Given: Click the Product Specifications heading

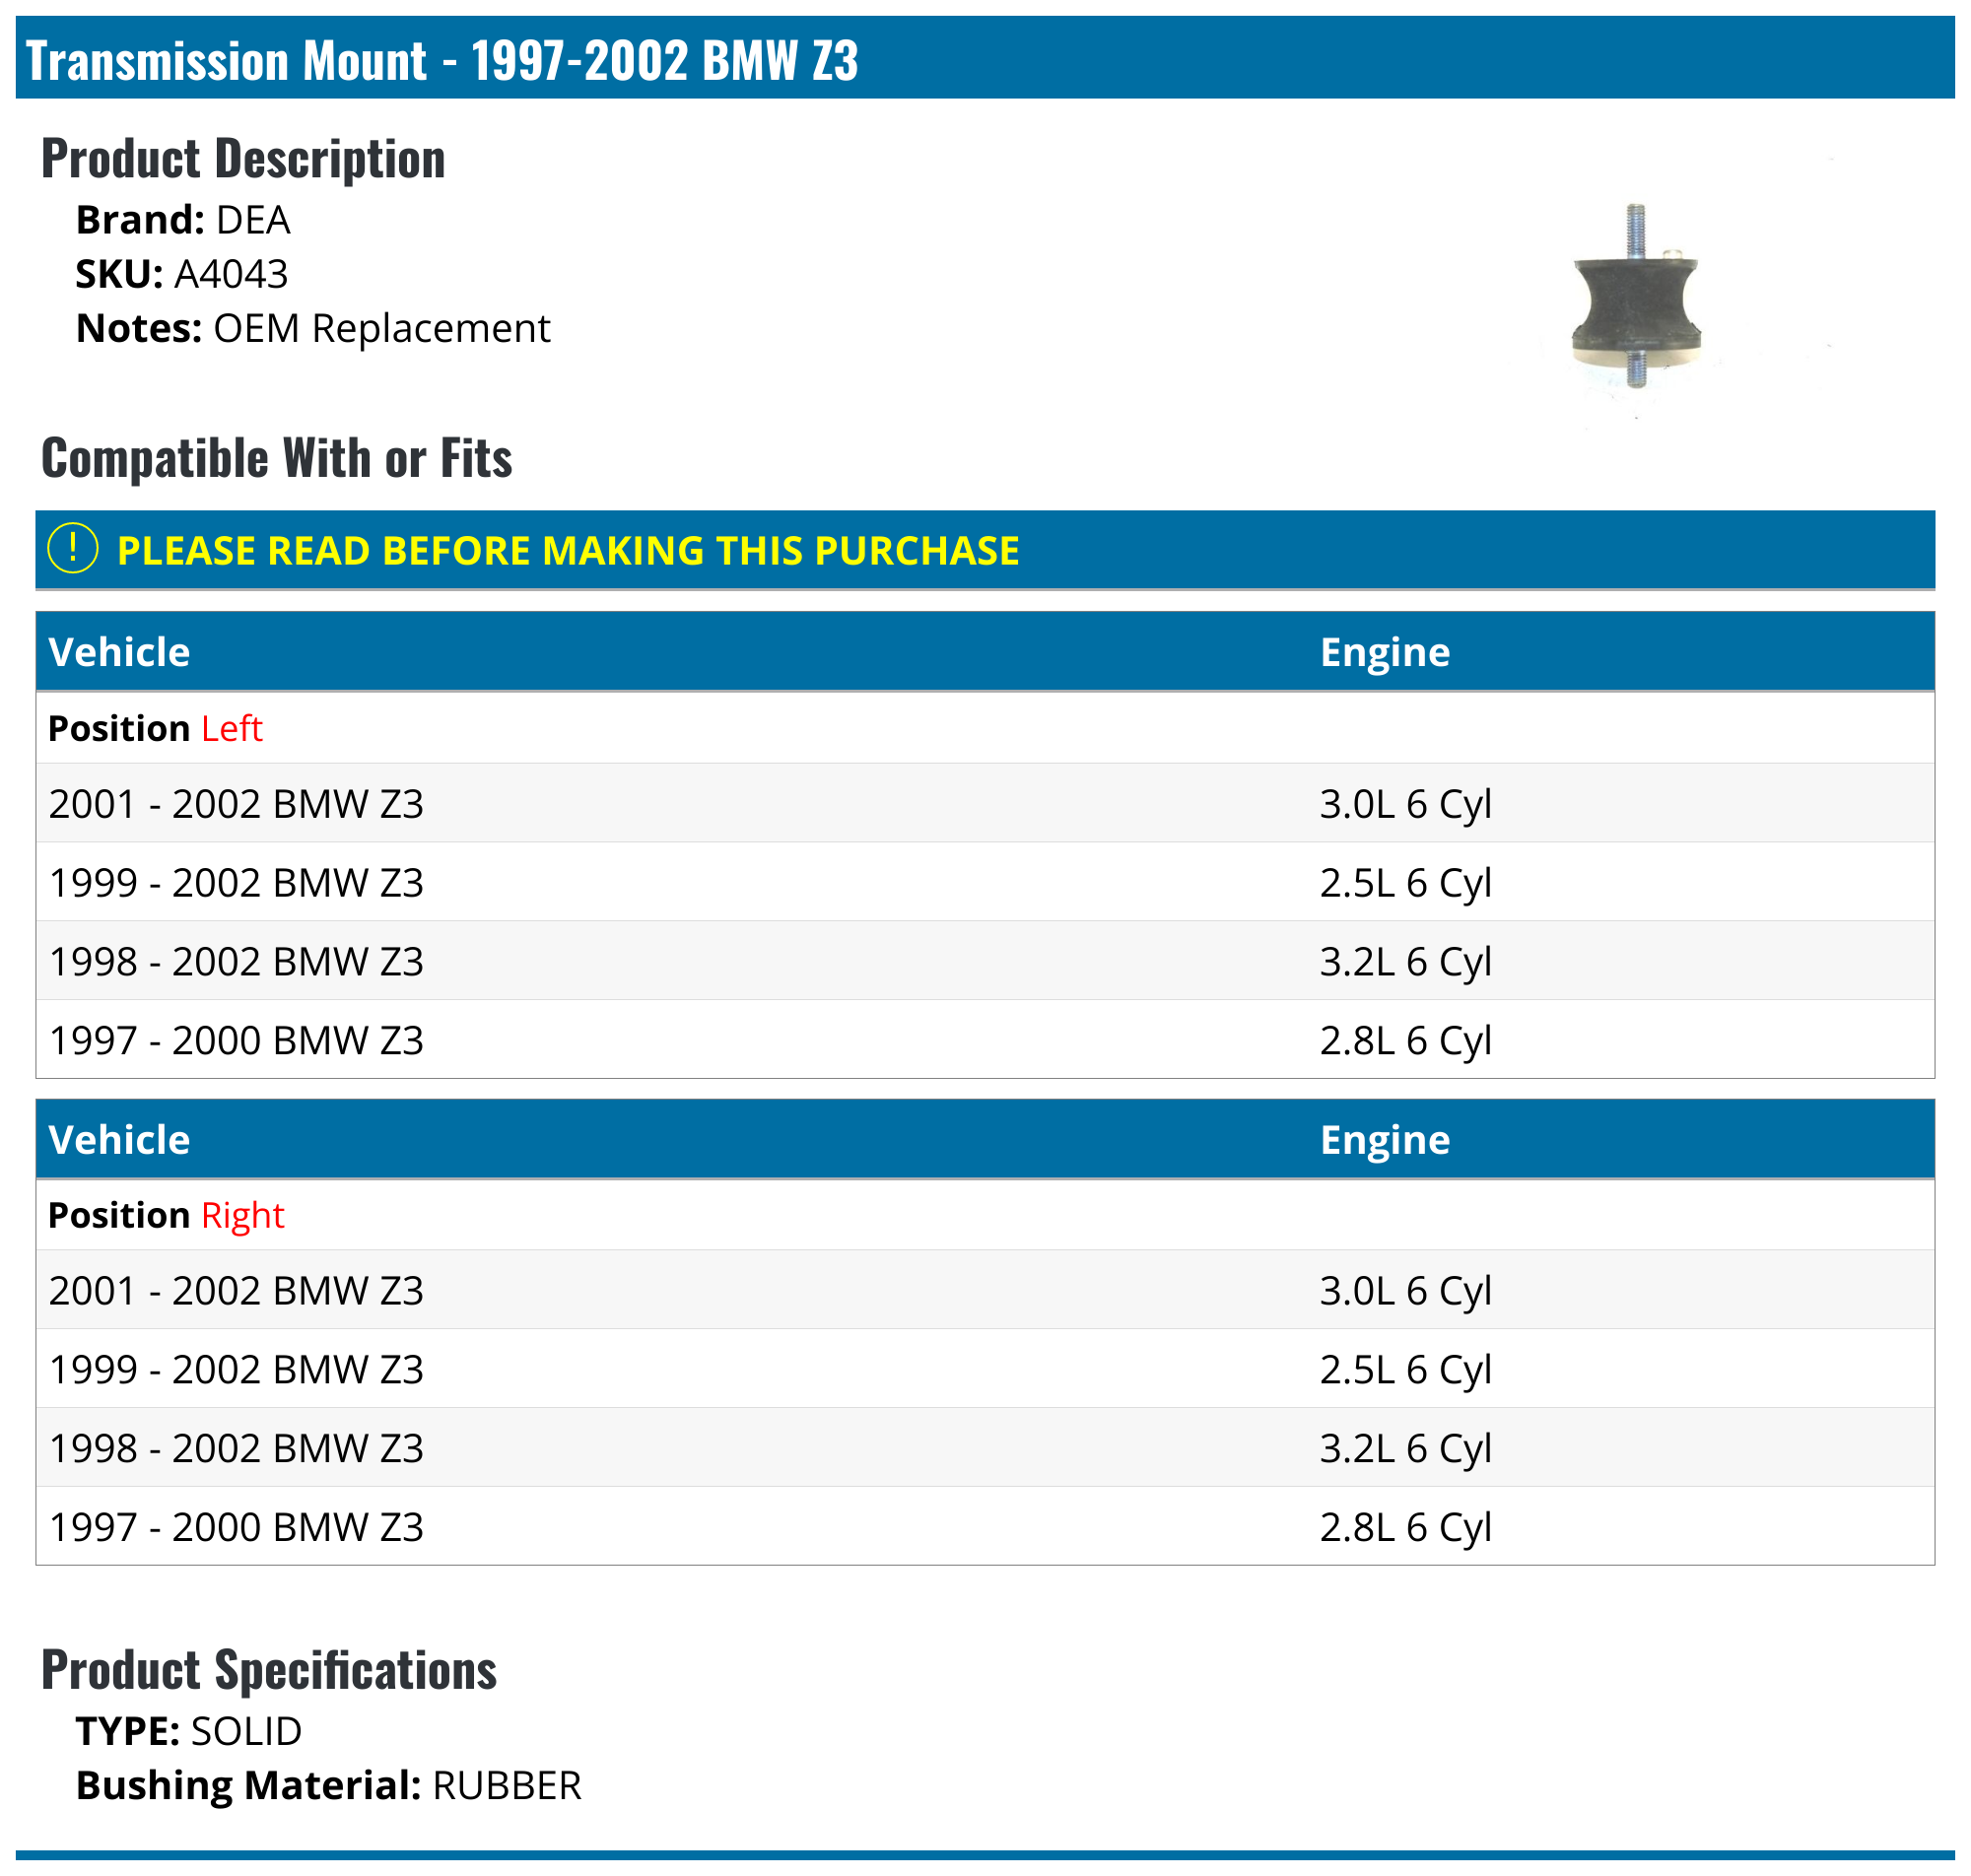Looking at the screenshot, I should click(268, 1671).
